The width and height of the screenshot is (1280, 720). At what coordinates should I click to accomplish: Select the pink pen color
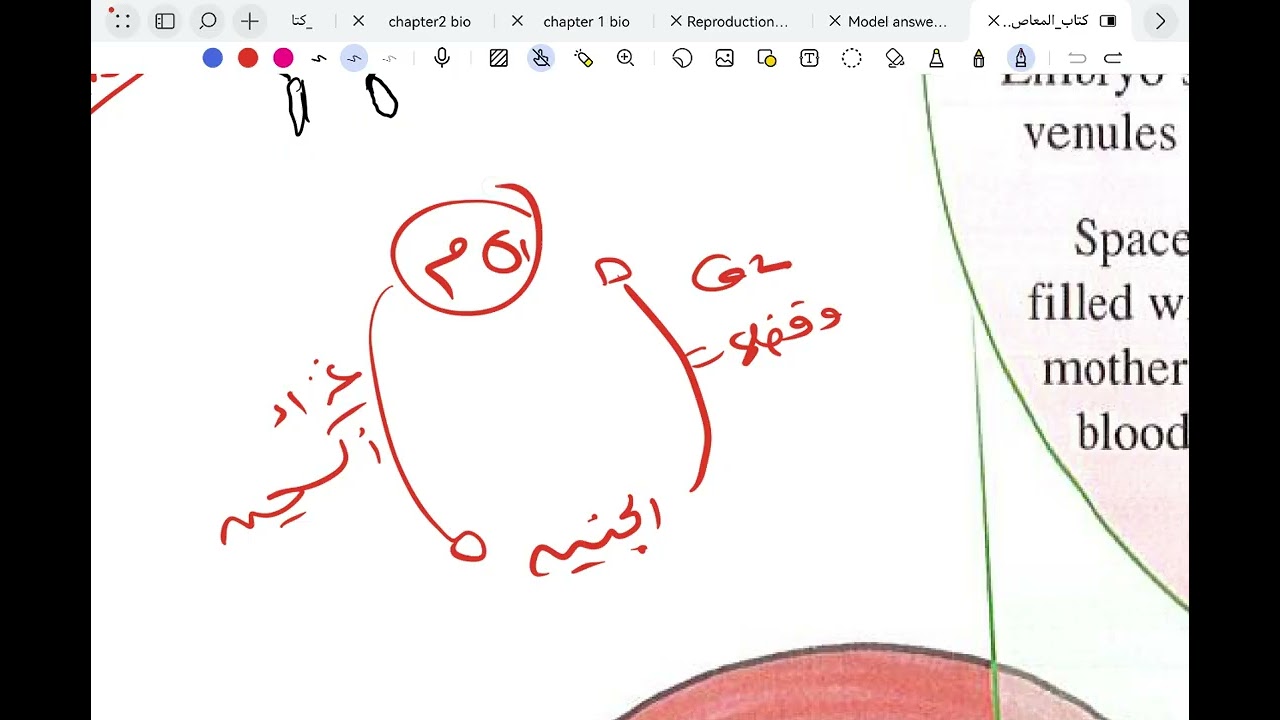coord(283,58)
